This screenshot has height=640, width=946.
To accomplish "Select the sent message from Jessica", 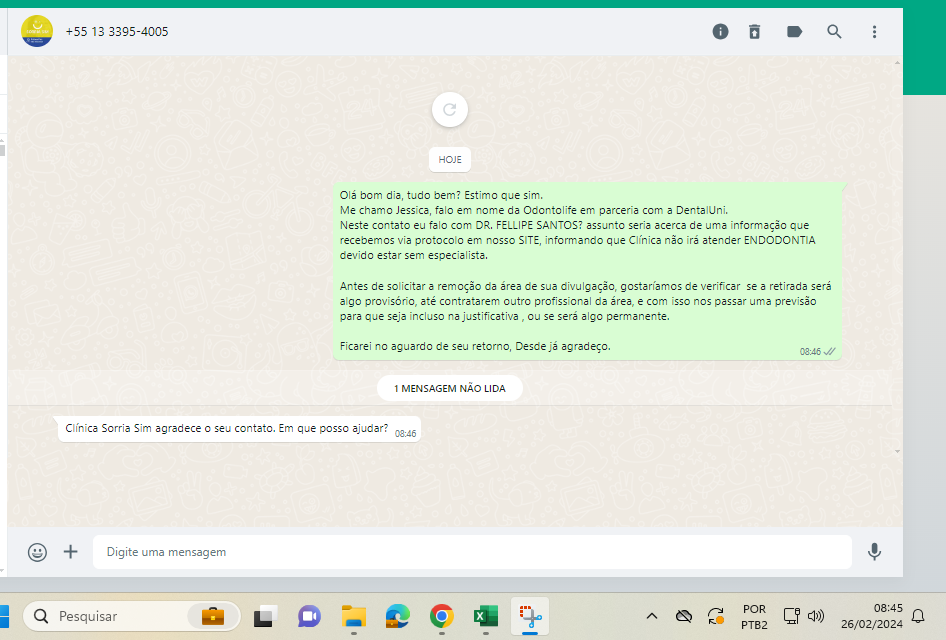I will 587,271.
